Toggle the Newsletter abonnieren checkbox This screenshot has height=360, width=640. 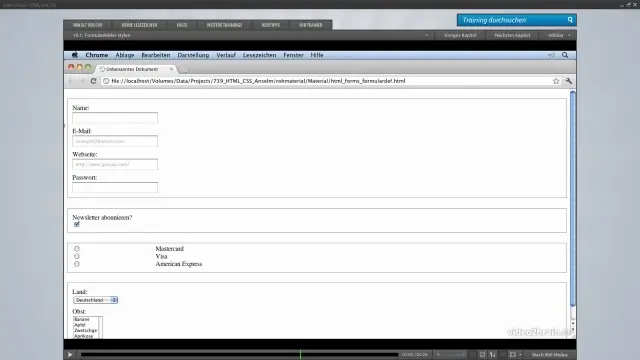coord(77,224)
